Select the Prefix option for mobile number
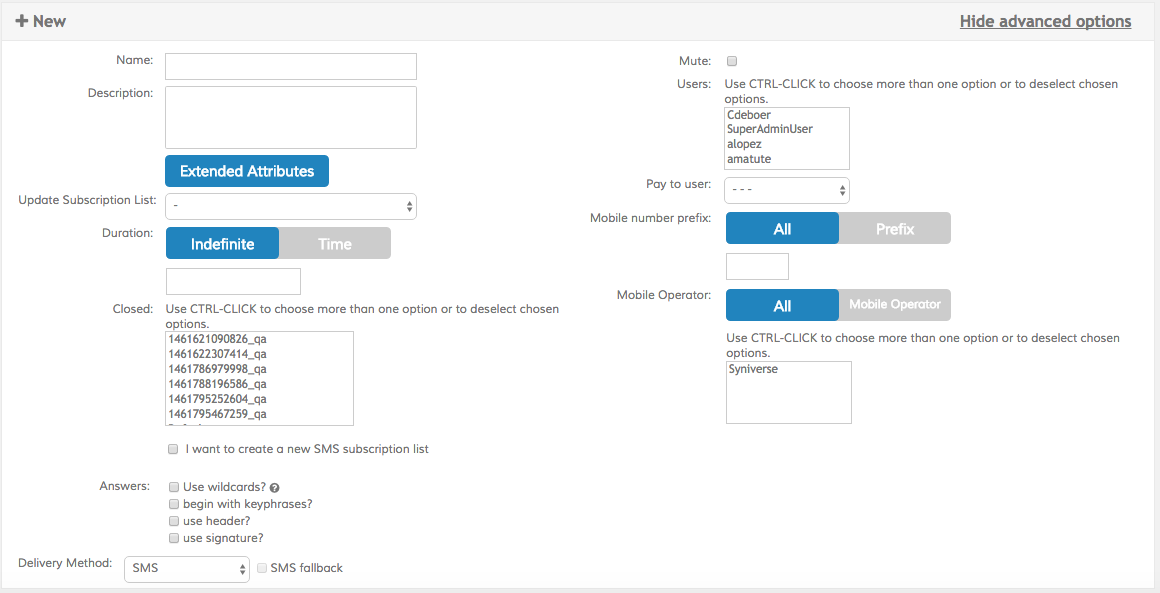The image size is (1160, 593). tap(894, 229)
